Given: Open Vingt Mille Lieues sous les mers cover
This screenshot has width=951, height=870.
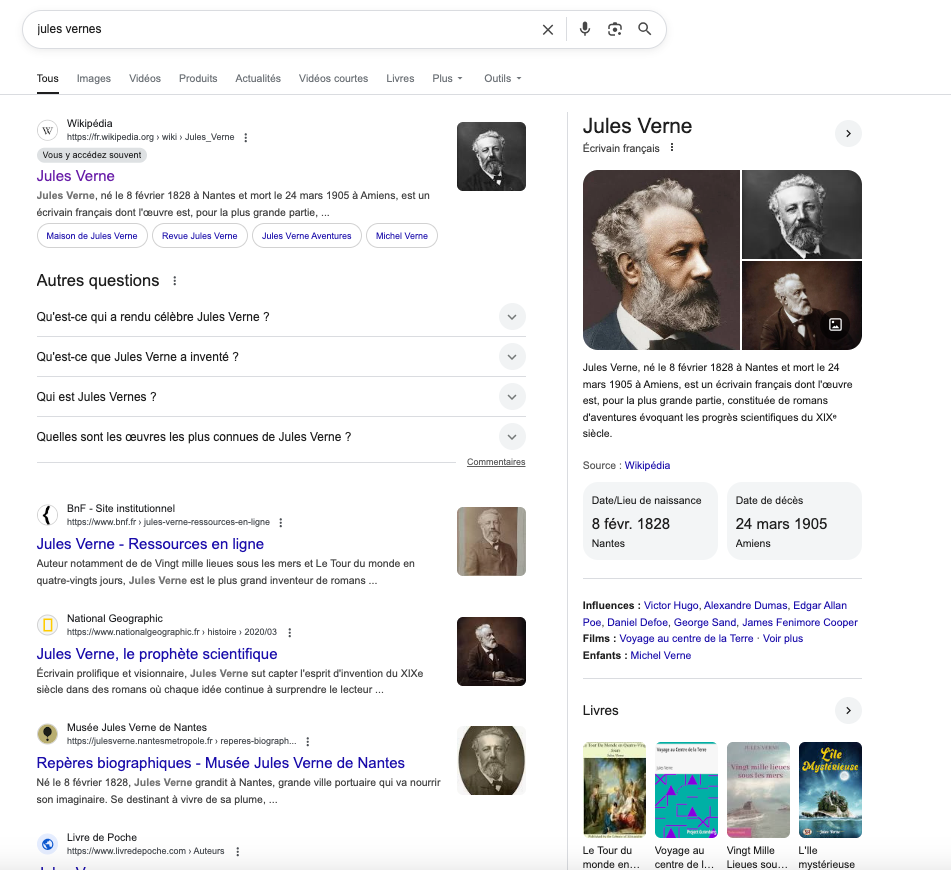Looking at the screenshot, I should [758, 790].
